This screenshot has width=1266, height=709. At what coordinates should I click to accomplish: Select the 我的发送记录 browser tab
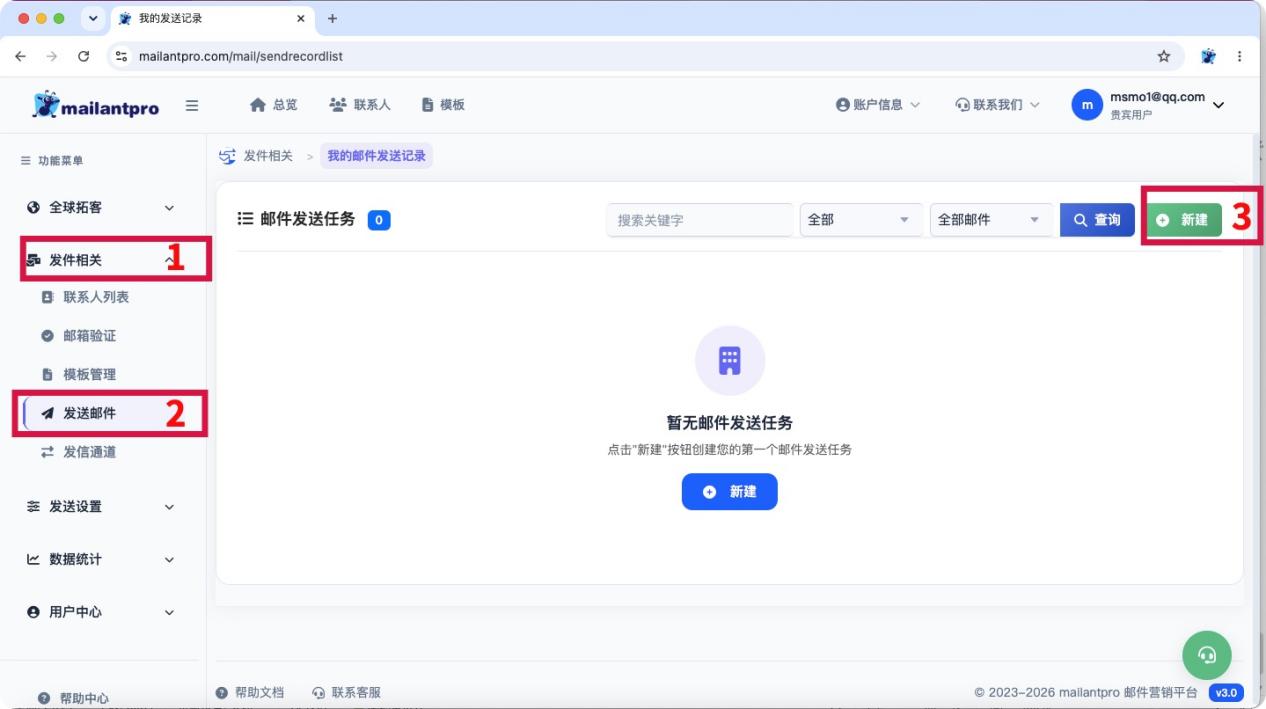[212, 18]
